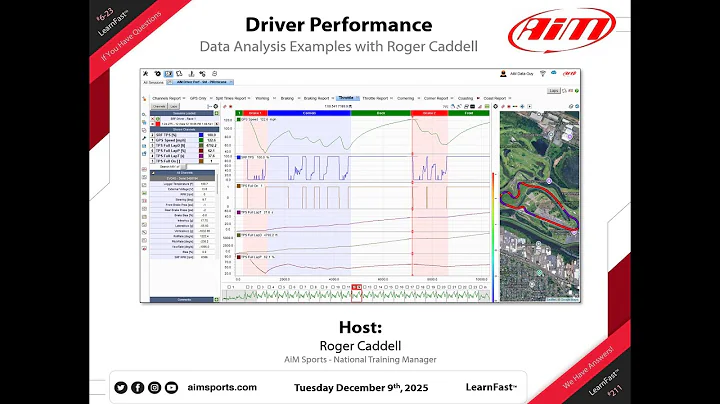
Task: Toggle the selected red lap 12 marker
Action: [x=356, y=287]
